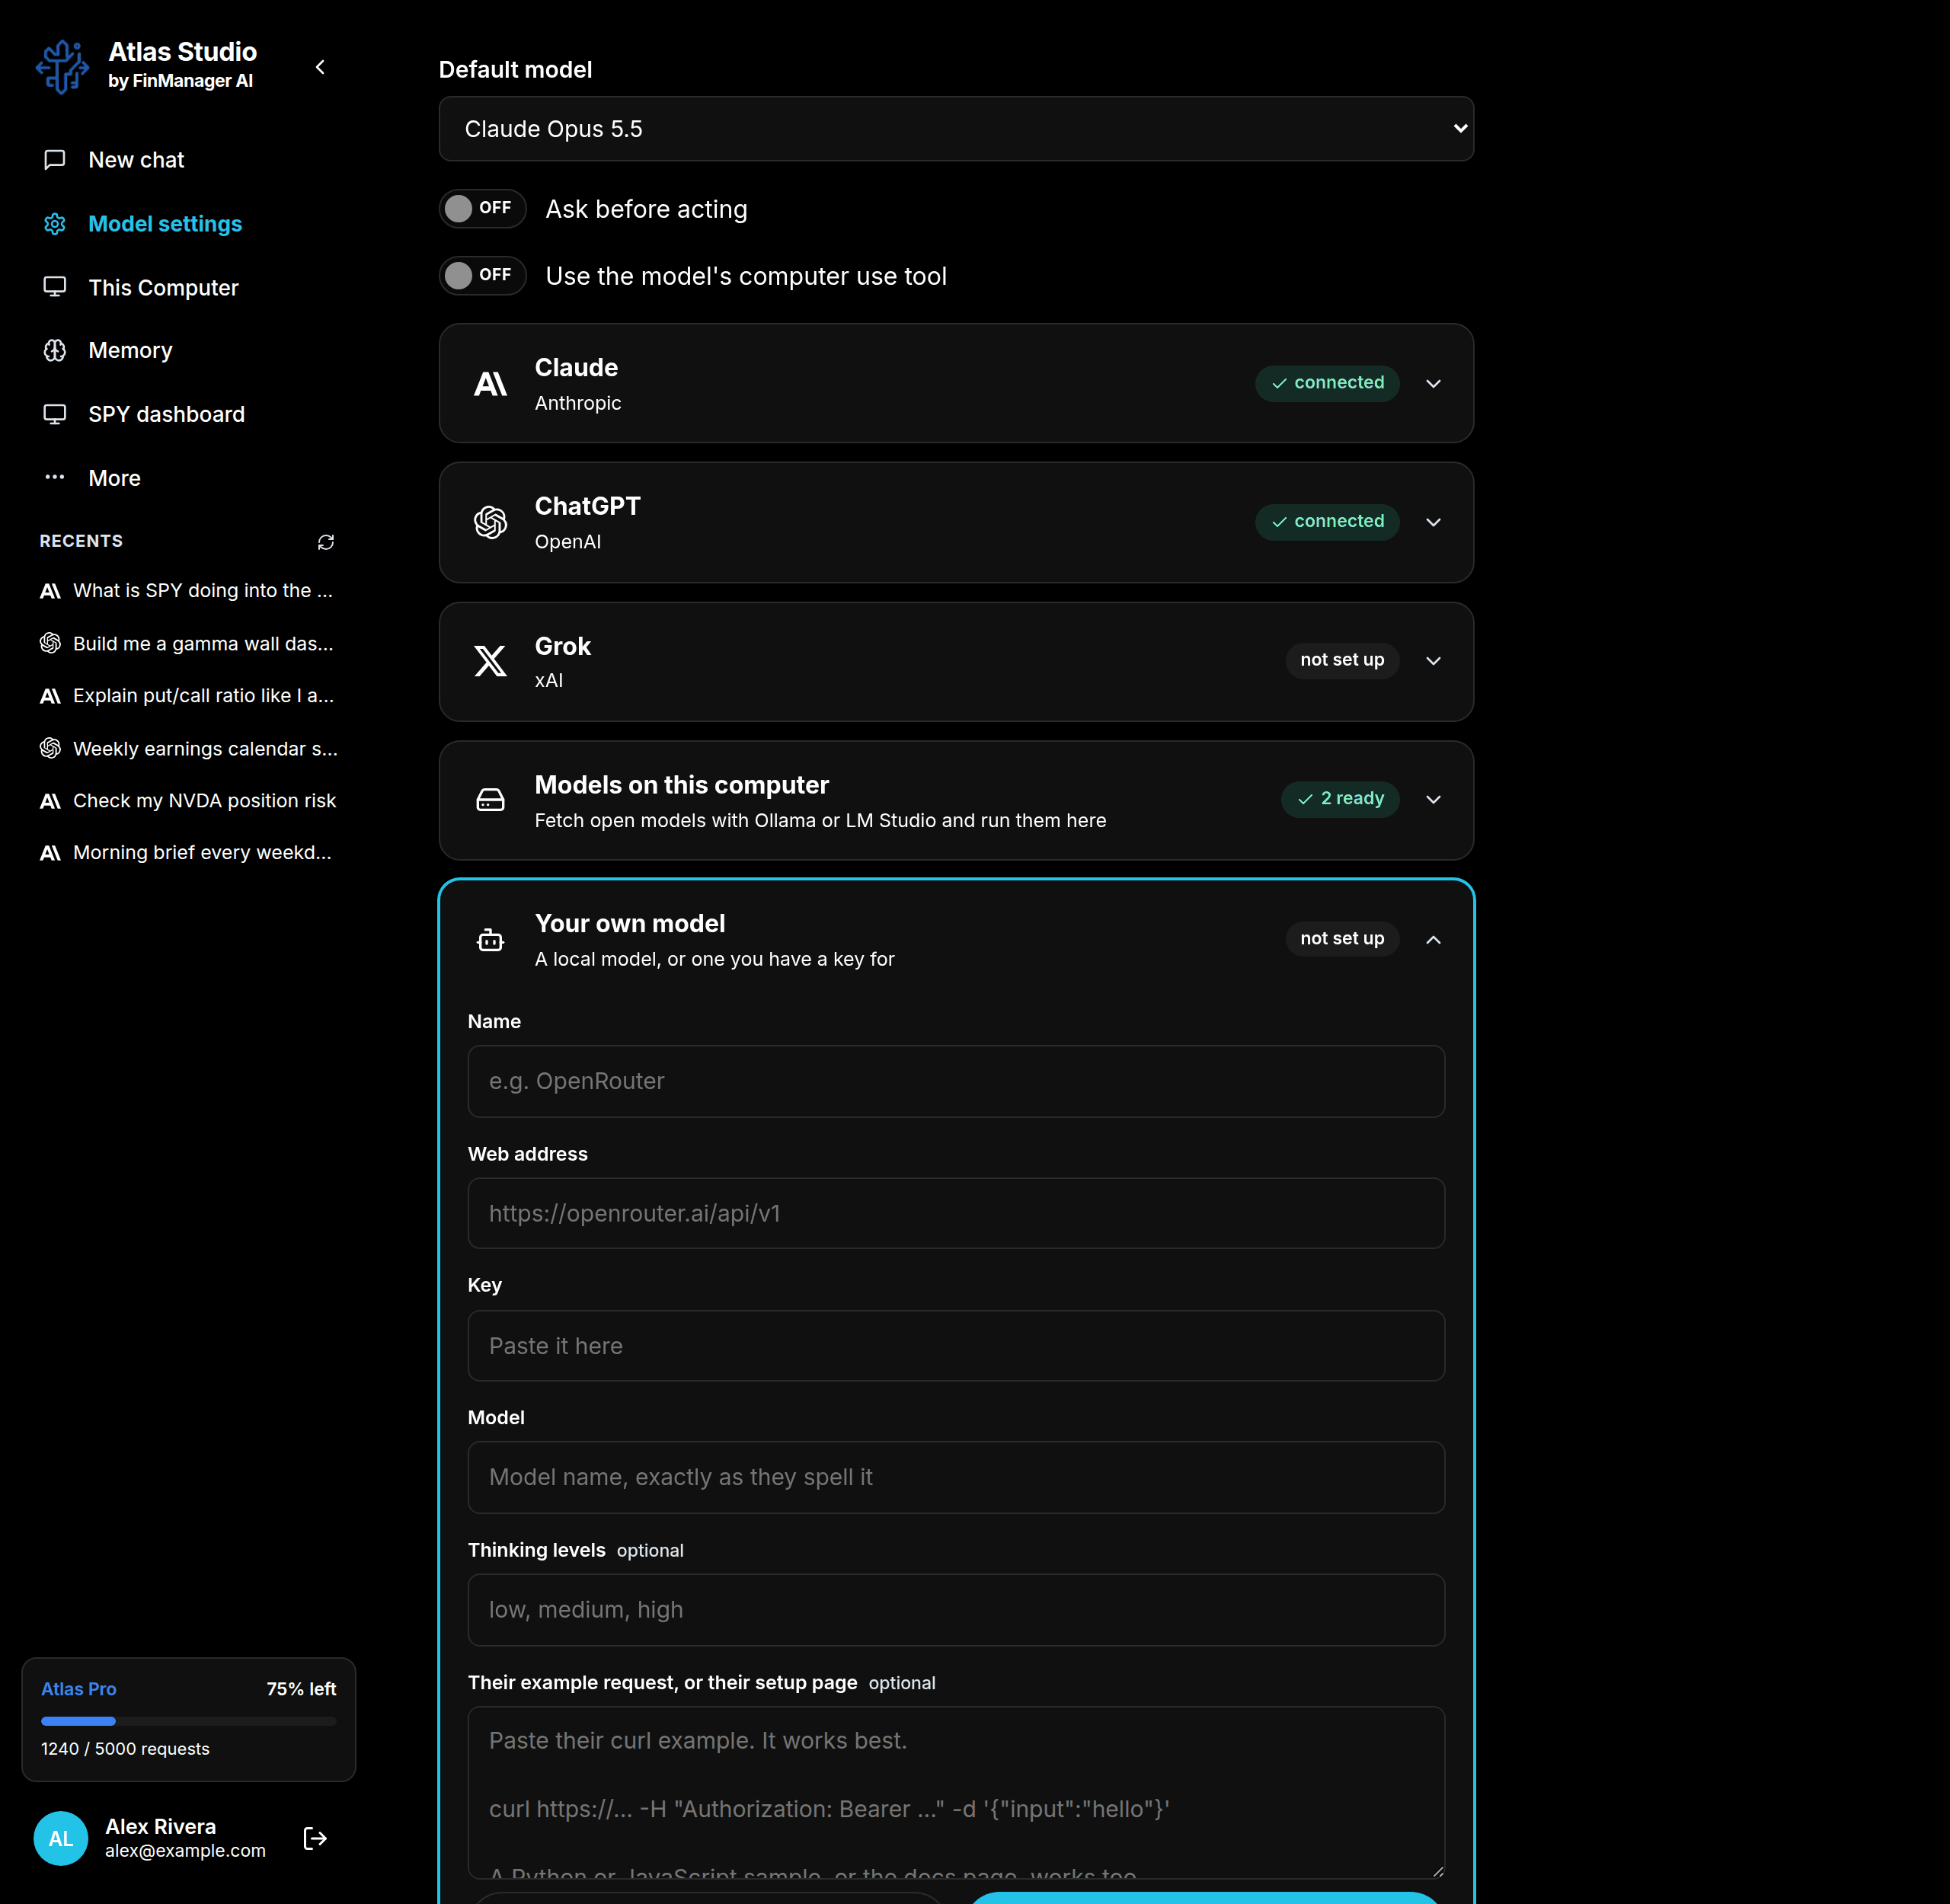Viewport: 1950px width, 1904px height.
Task: Enable the model's computer use tool switch
Action: [483, 275]
